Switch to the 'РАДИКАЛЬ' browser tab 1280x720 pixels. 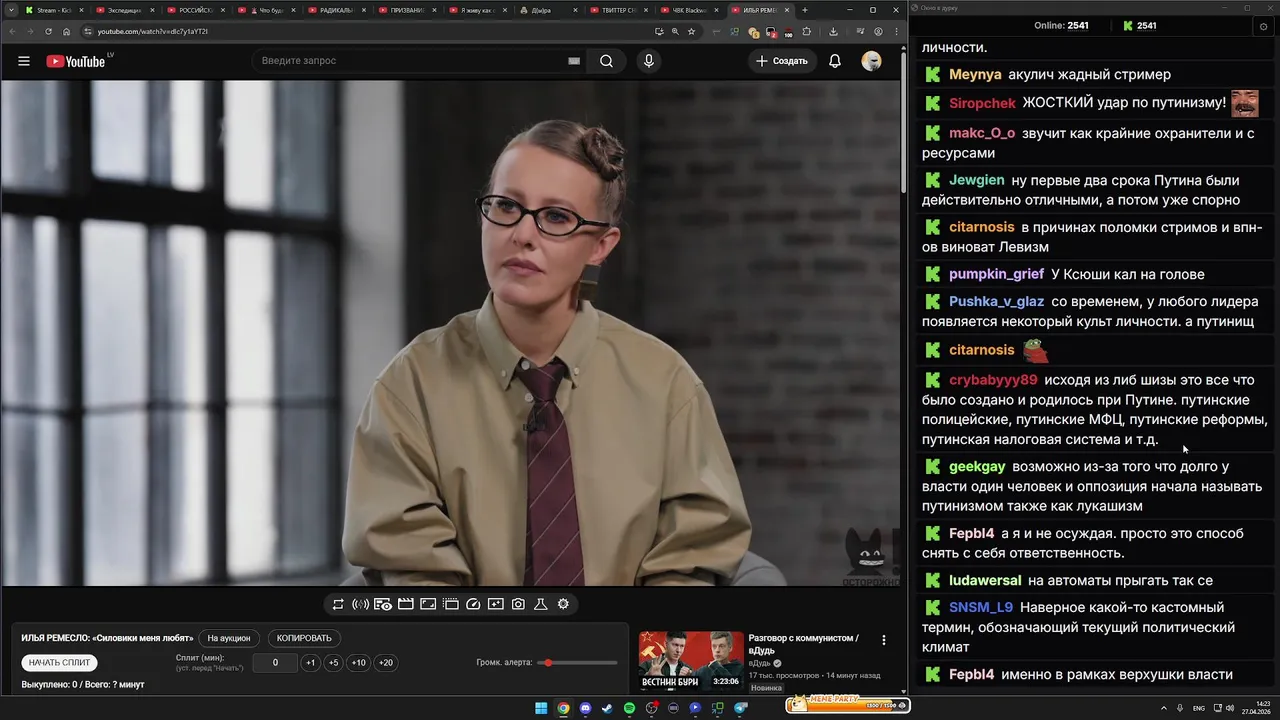(x=337, y=10)
